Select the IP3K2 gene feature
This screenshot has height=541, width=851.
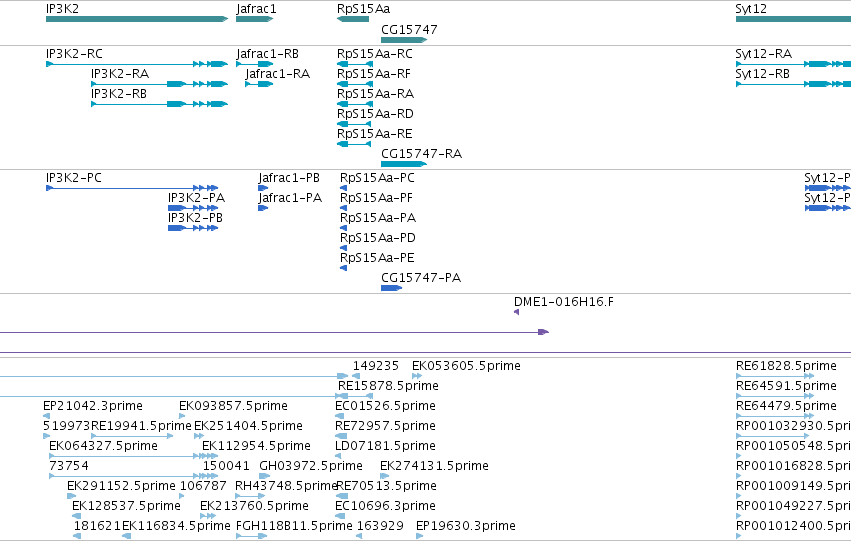tap(137, 19)
